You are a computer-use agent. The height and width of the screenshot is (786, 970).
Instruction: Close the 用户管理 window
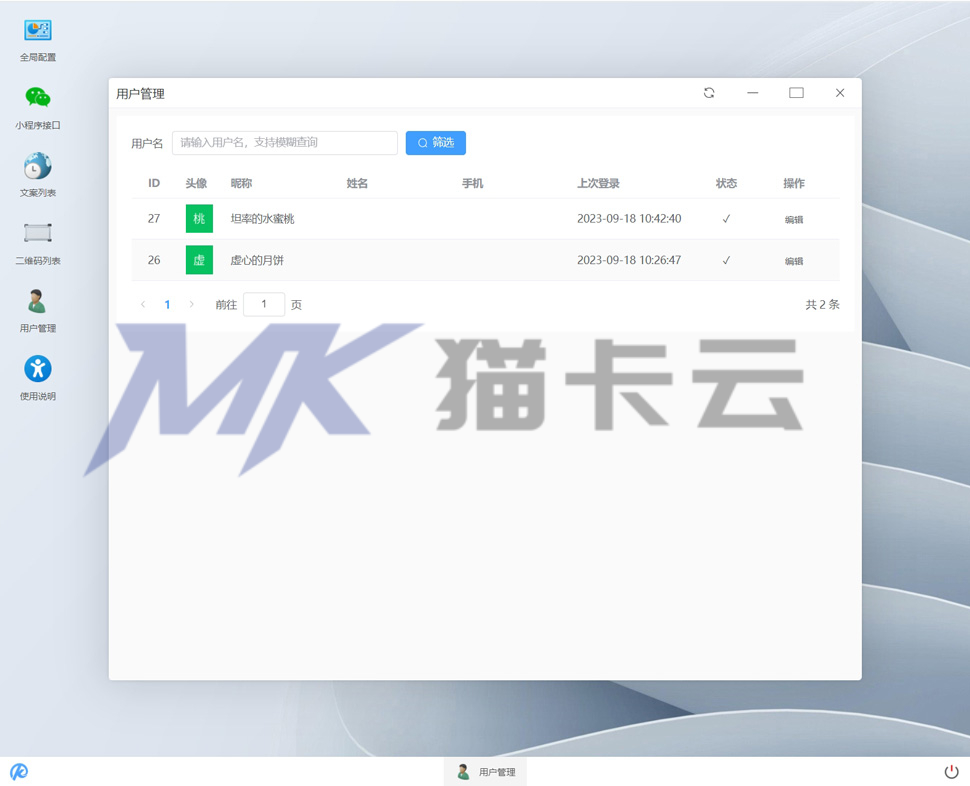(840, 93)
